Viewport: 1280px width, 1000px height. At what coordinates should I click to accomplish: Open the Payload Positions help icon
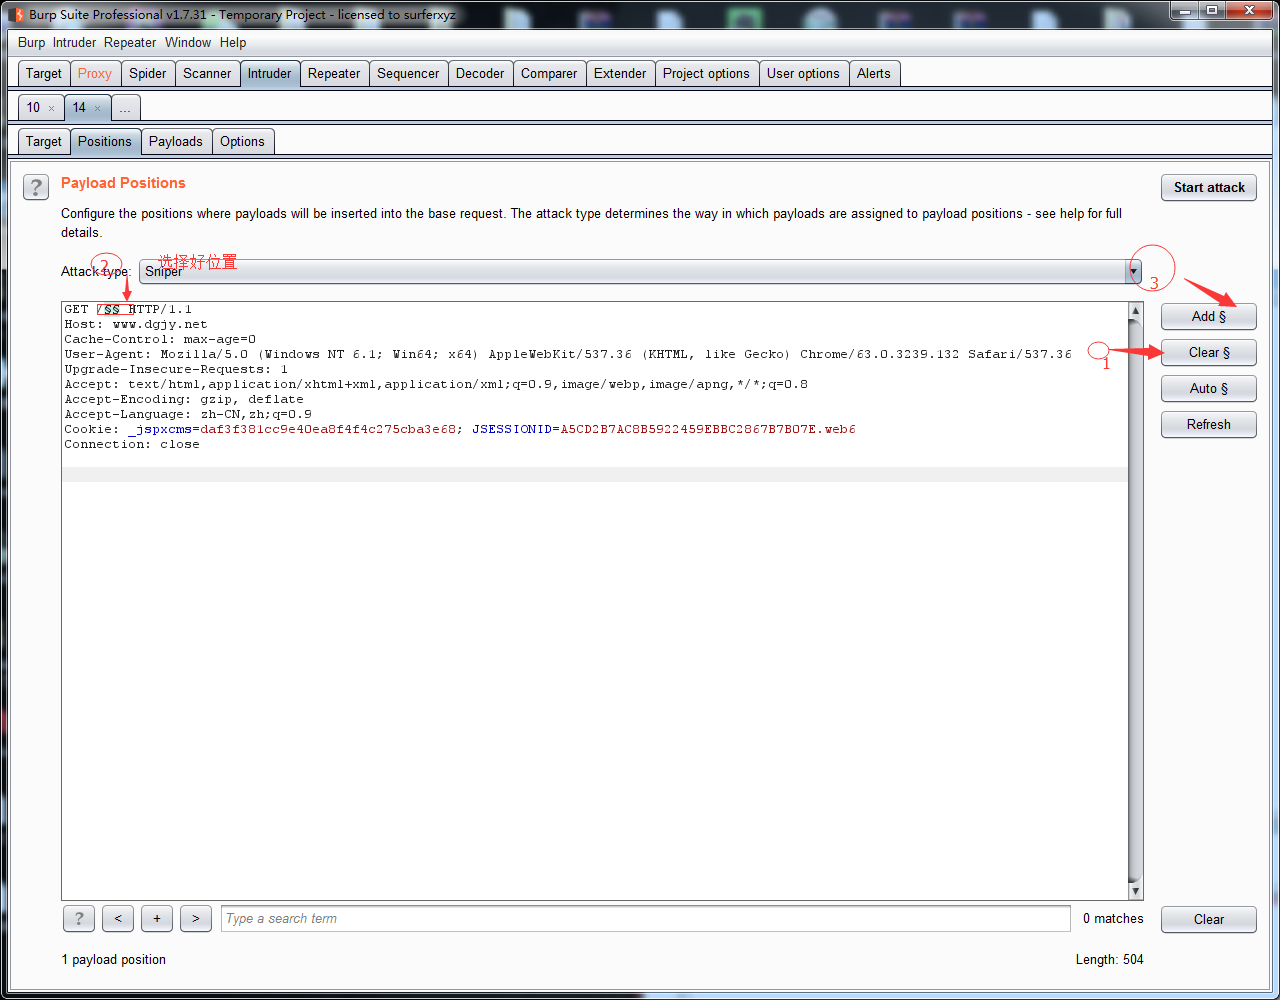36,187
